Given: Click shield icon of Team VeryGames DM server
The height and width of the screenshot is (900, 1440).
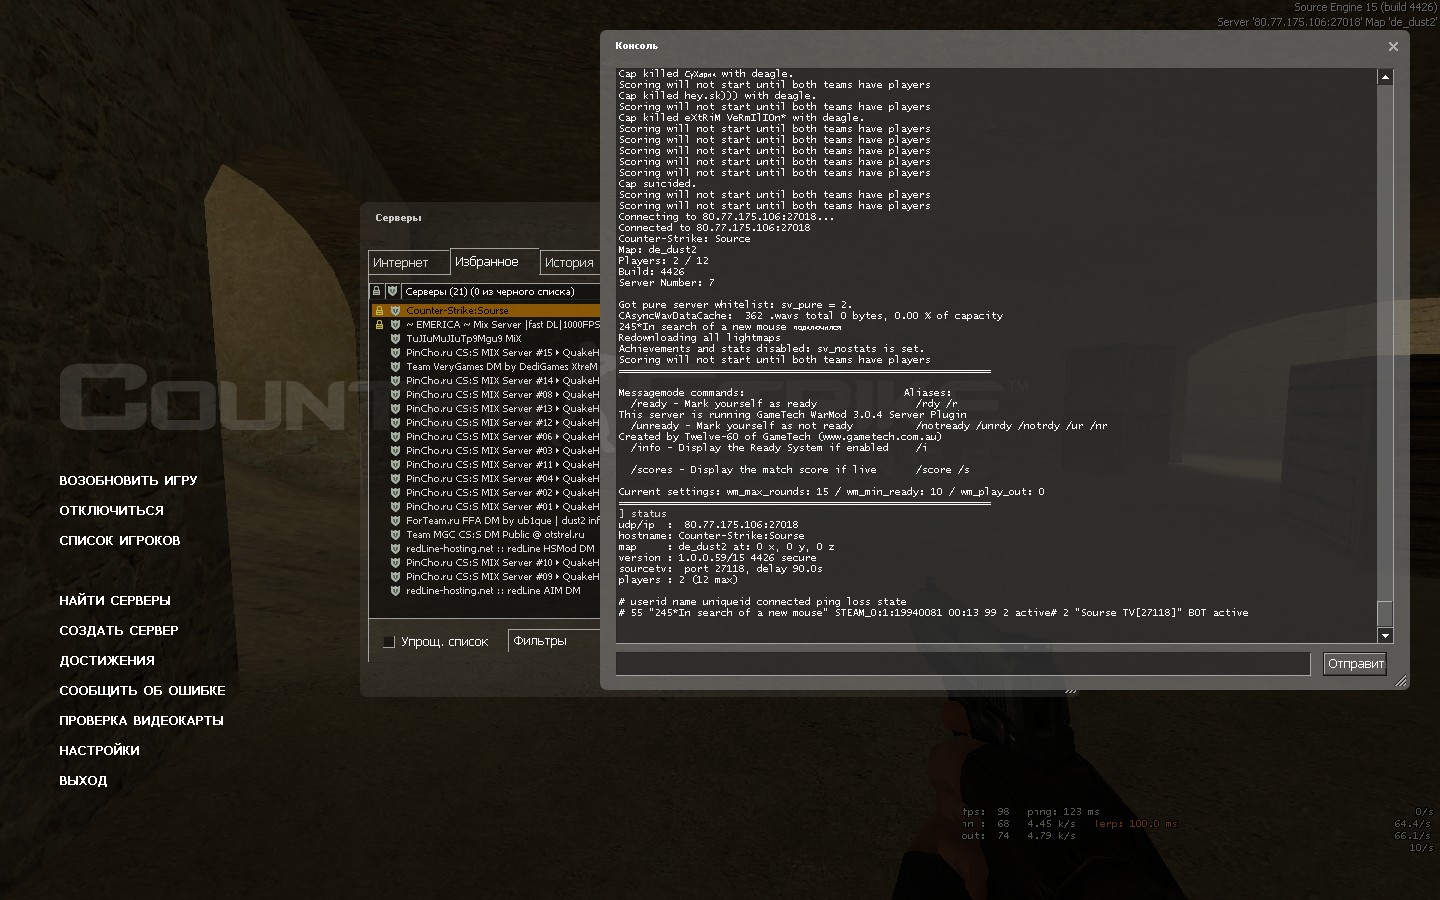Looking at the screenshot, I should point(395,367).
